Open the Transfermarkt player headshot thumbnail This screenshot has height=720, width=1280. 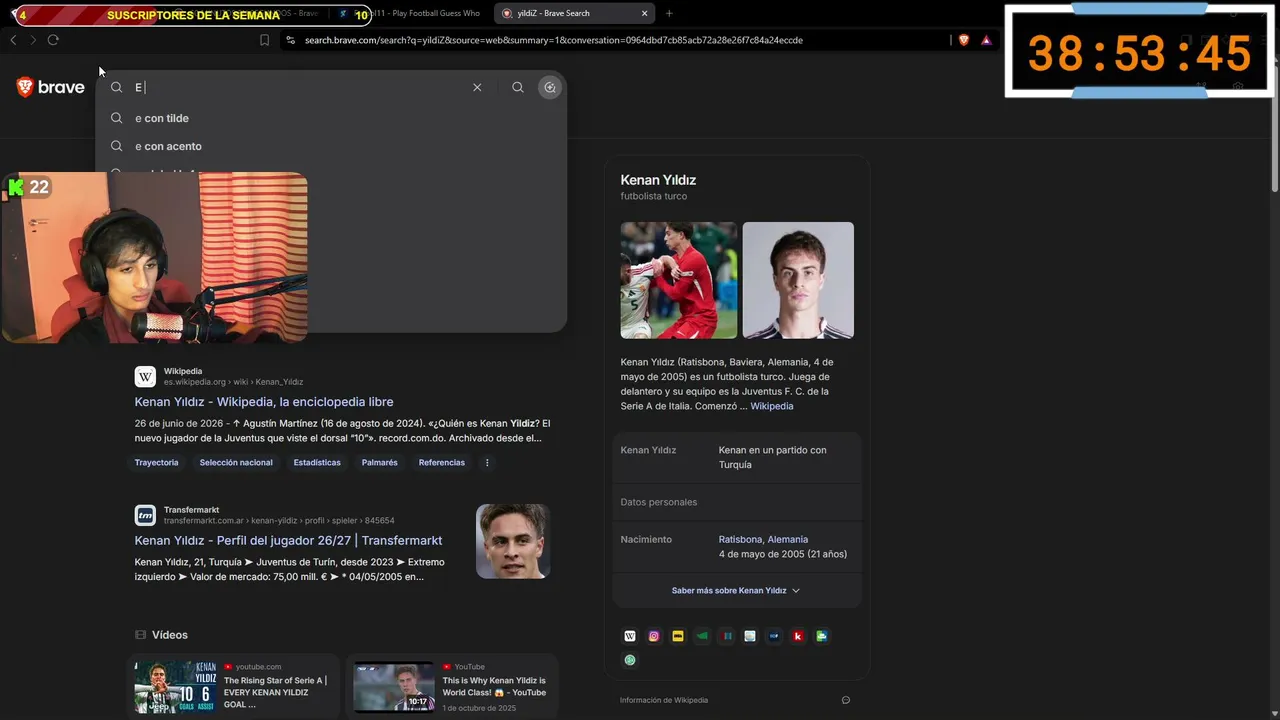point(513,541)
